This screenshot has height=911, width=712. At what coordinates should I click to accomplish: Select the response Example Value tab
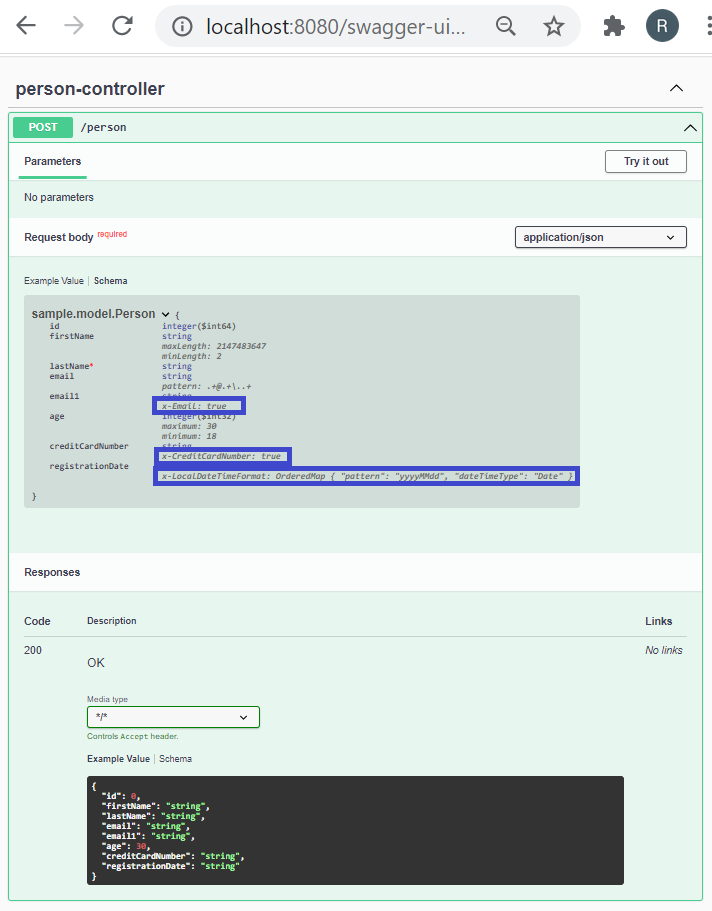(x=118, y=759)
